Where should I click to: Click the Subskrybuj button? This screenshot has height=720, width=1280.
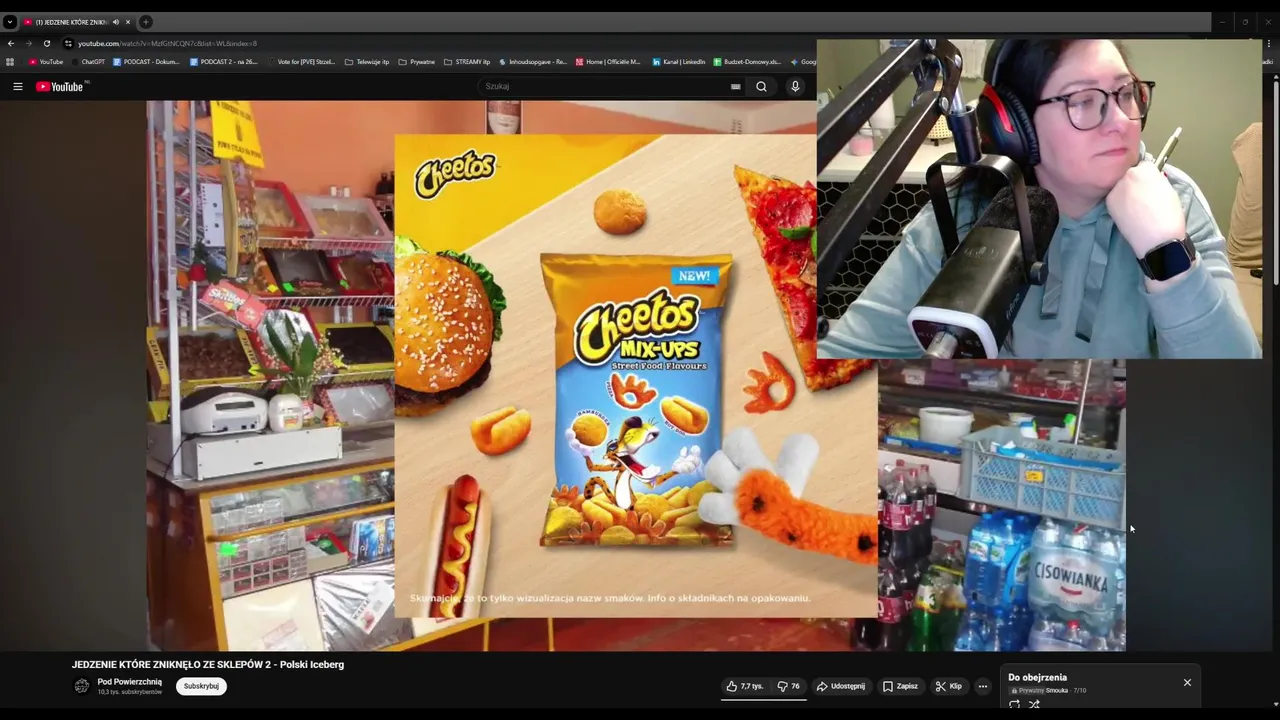[201, 686]
